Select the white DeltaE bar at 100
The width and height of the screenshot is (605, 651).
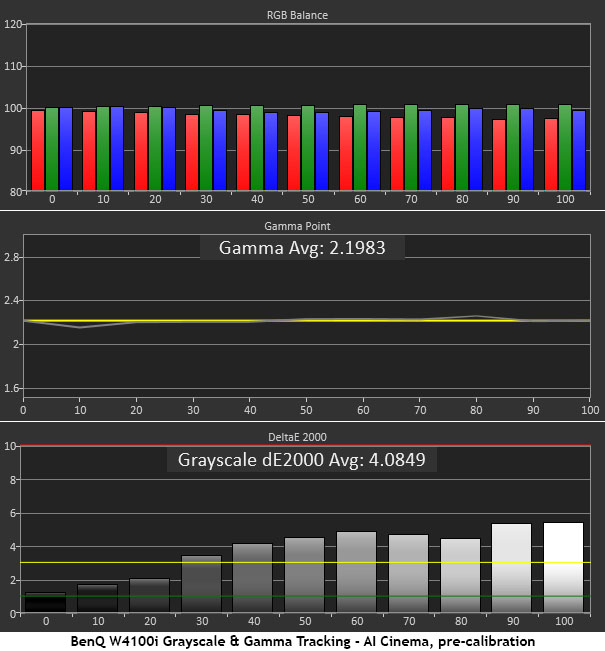(x=564, y=567)
